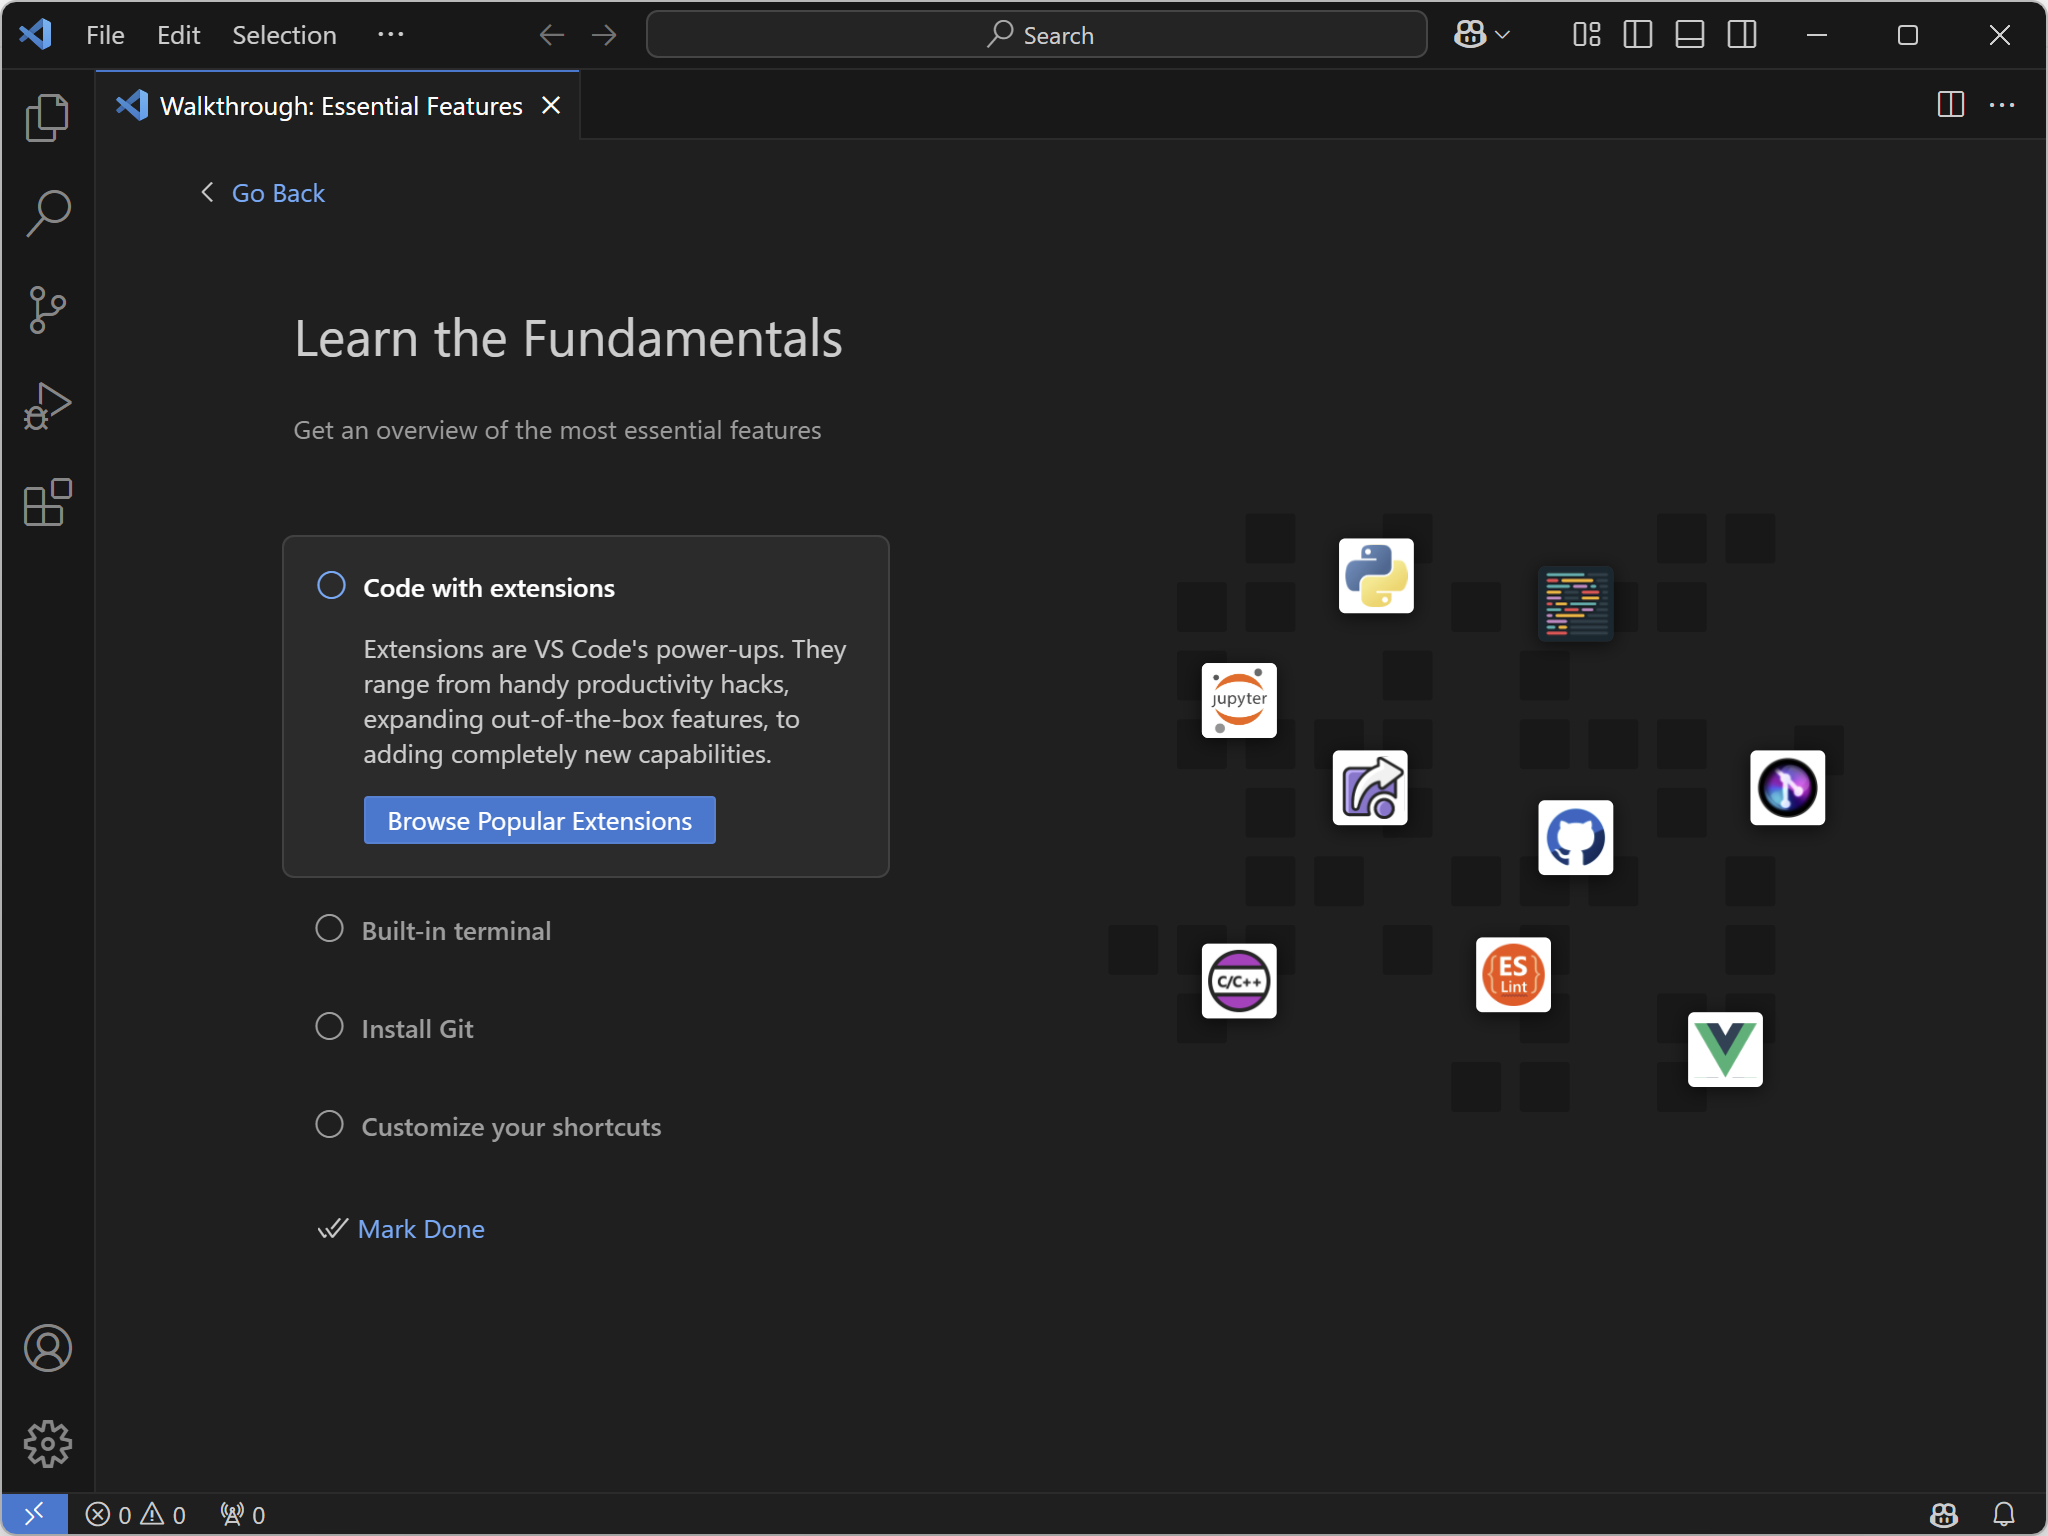Check the 'Install Git' step circle
Screen dimensions: 2048x1536
click(x=329, y=1027)
